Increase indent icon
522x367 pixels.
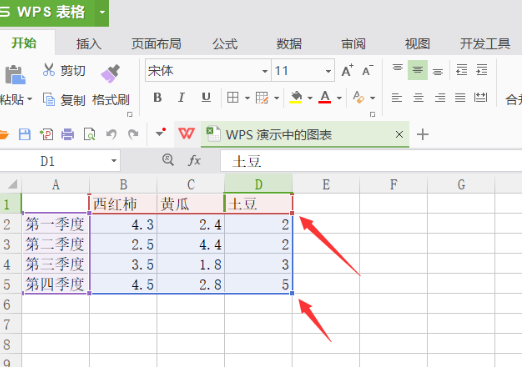point(482,70)
